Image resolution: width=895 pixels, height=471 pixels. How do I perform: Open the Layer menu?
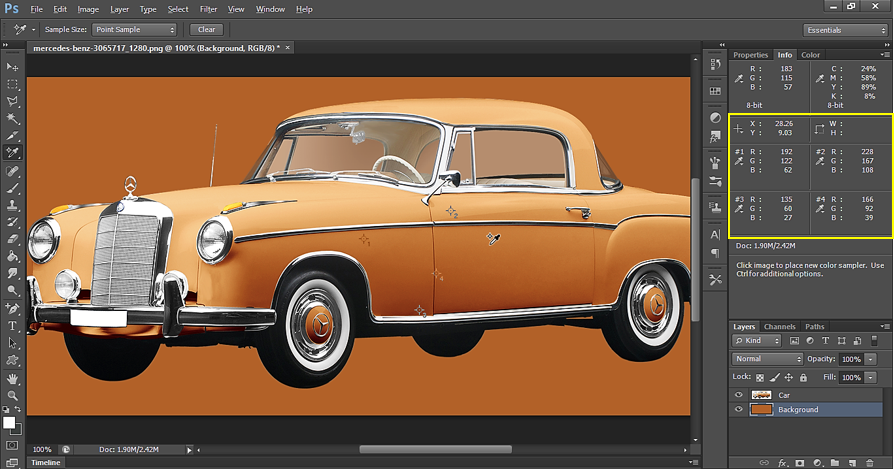[119, 9]
